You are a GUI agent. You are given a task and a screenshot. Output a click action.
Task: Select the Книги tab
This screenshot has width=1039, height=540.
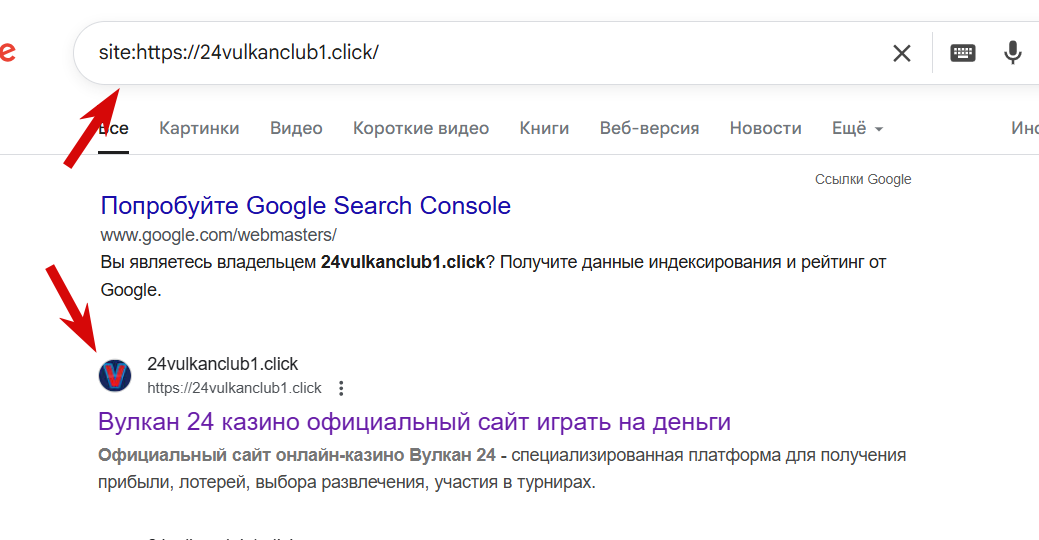544,129
